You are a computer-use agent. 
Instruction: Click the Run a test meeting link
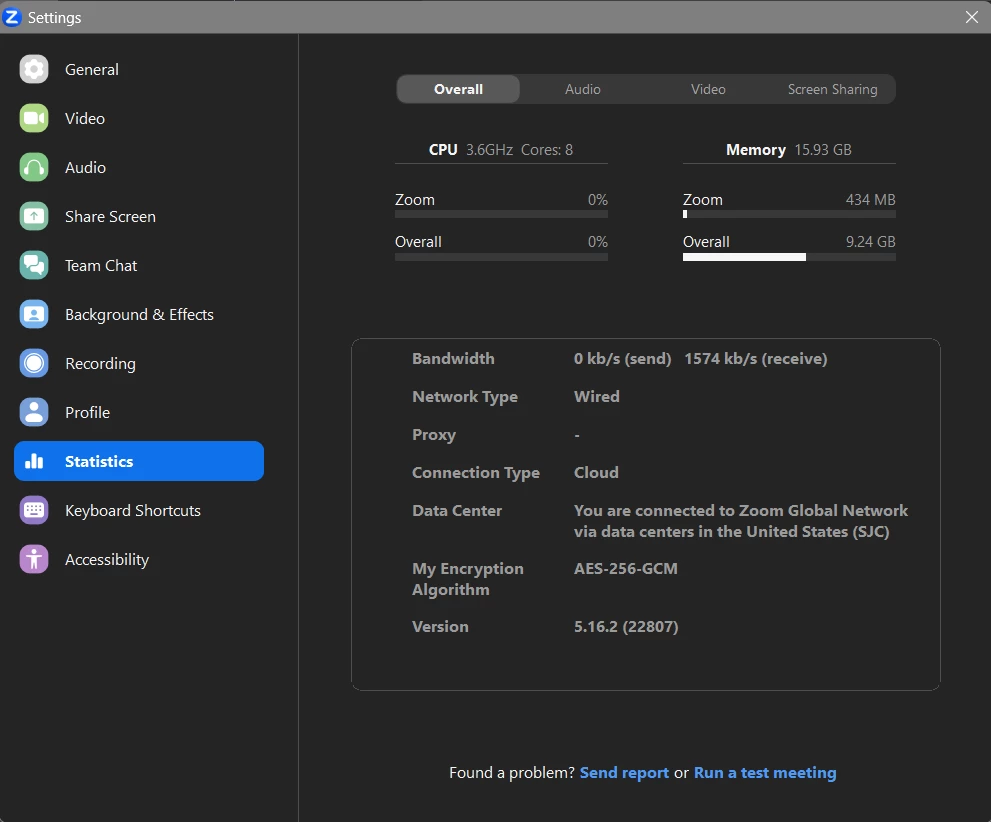coord(765,773)
